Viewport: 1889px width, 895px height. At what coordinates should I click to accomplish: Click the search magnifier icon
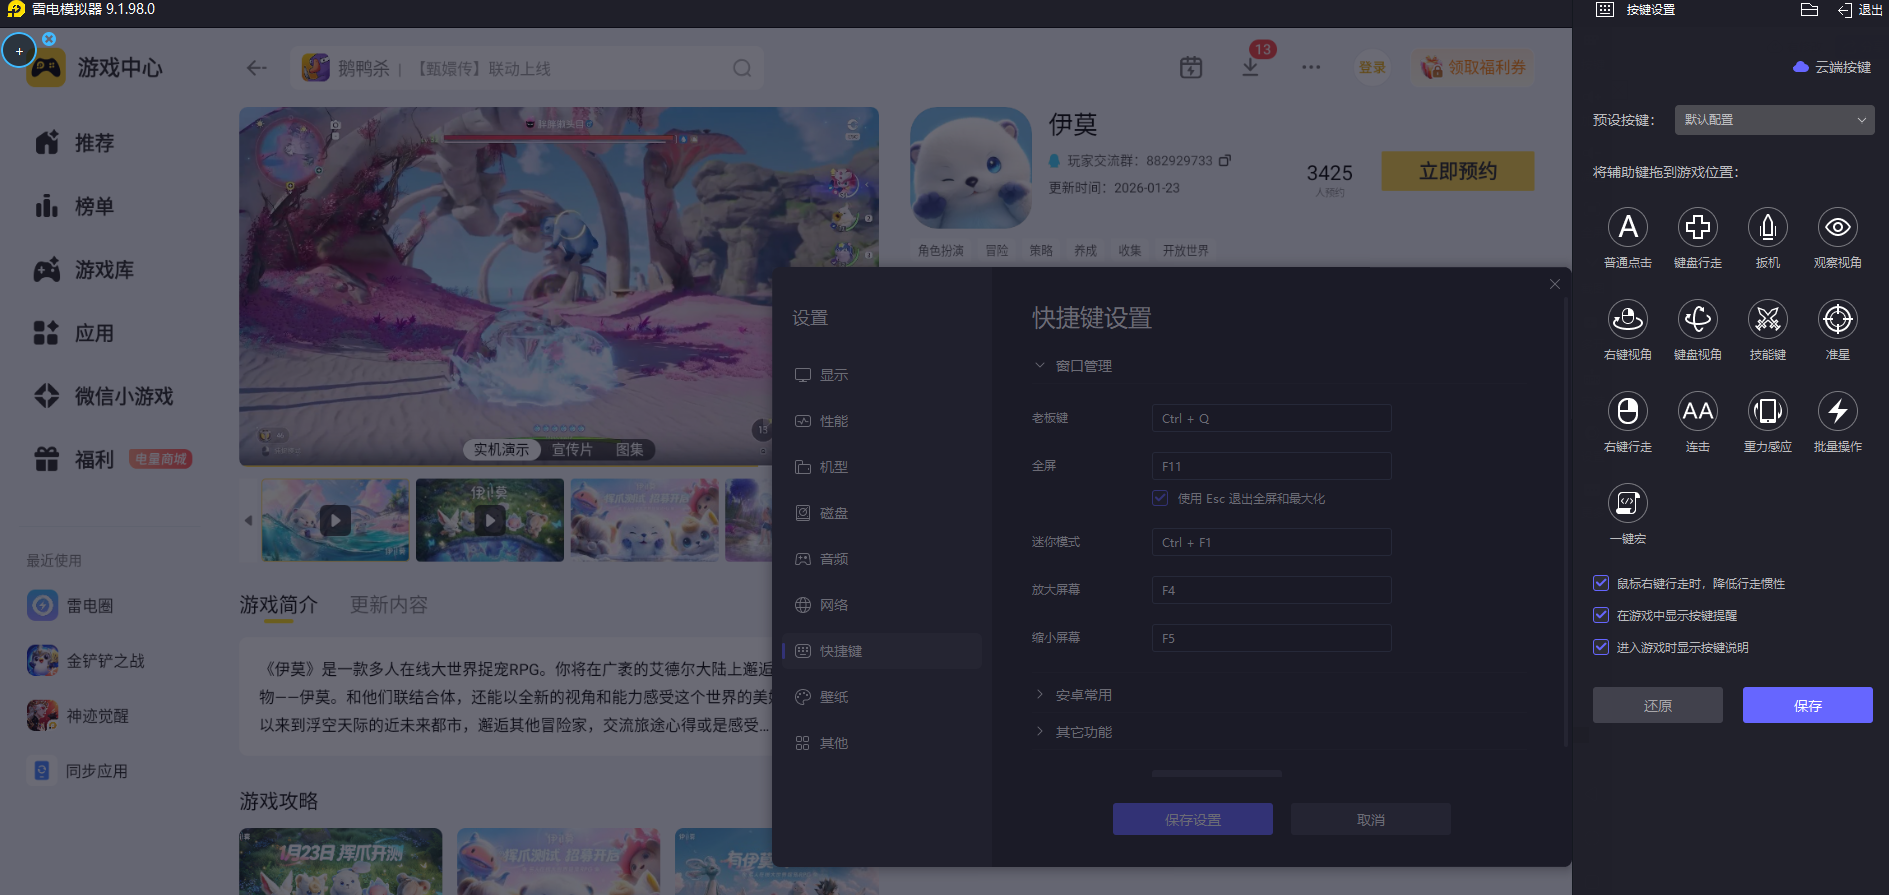click(742, 68)
